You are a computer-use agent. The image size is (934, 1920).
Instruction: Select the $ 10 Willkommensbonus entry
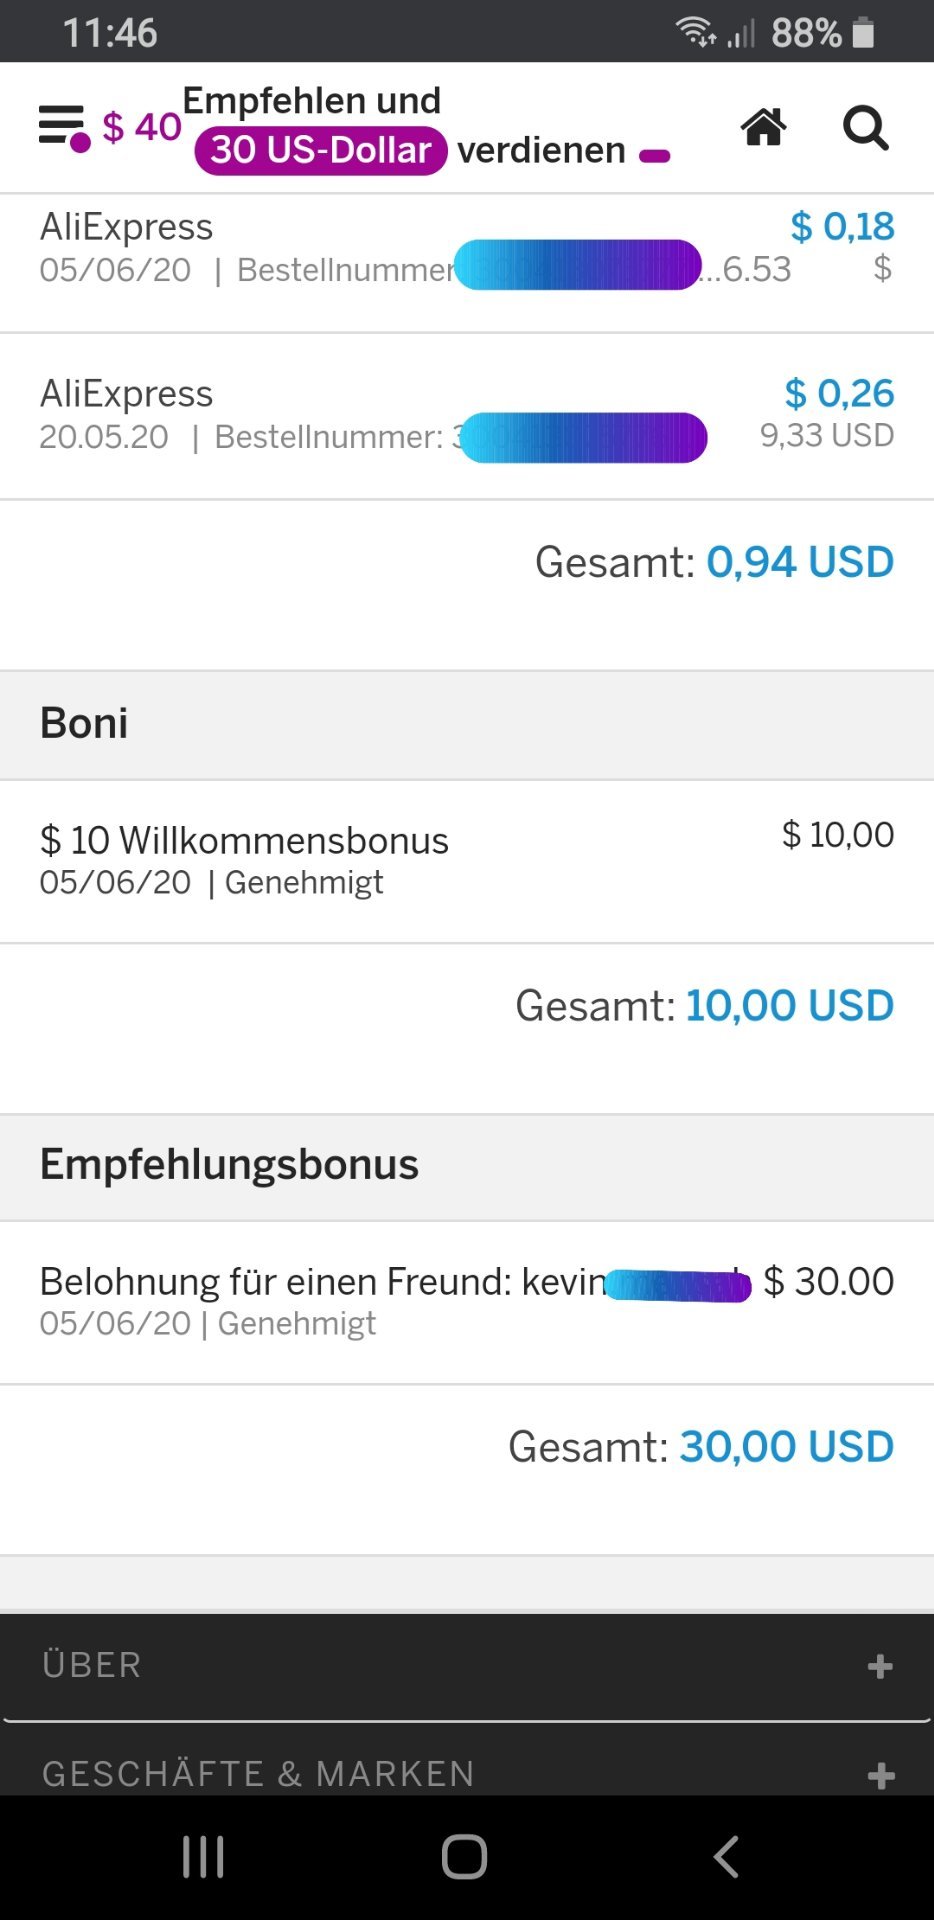(467, 861)
